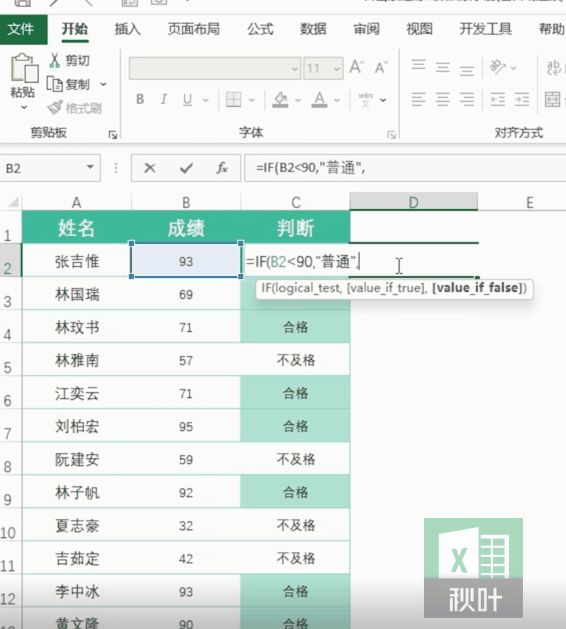The width and height of the screenshot is (566, 629).
Task: Click the Name Box showing B2
Action: [x=43, y=168]
